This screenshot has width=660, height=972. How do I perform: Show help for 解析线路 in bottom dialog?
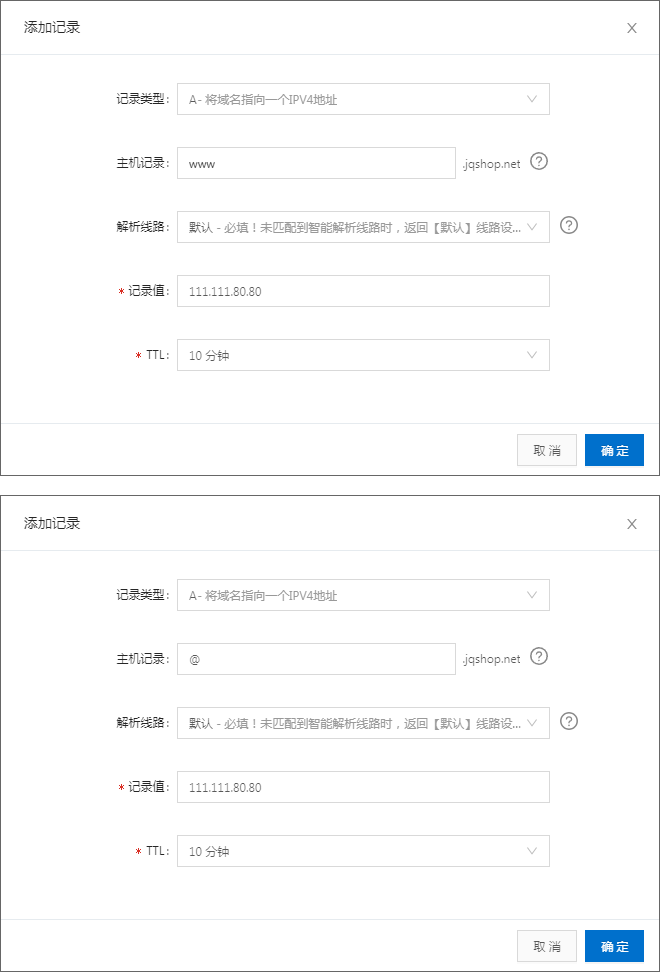coord(569,721)
